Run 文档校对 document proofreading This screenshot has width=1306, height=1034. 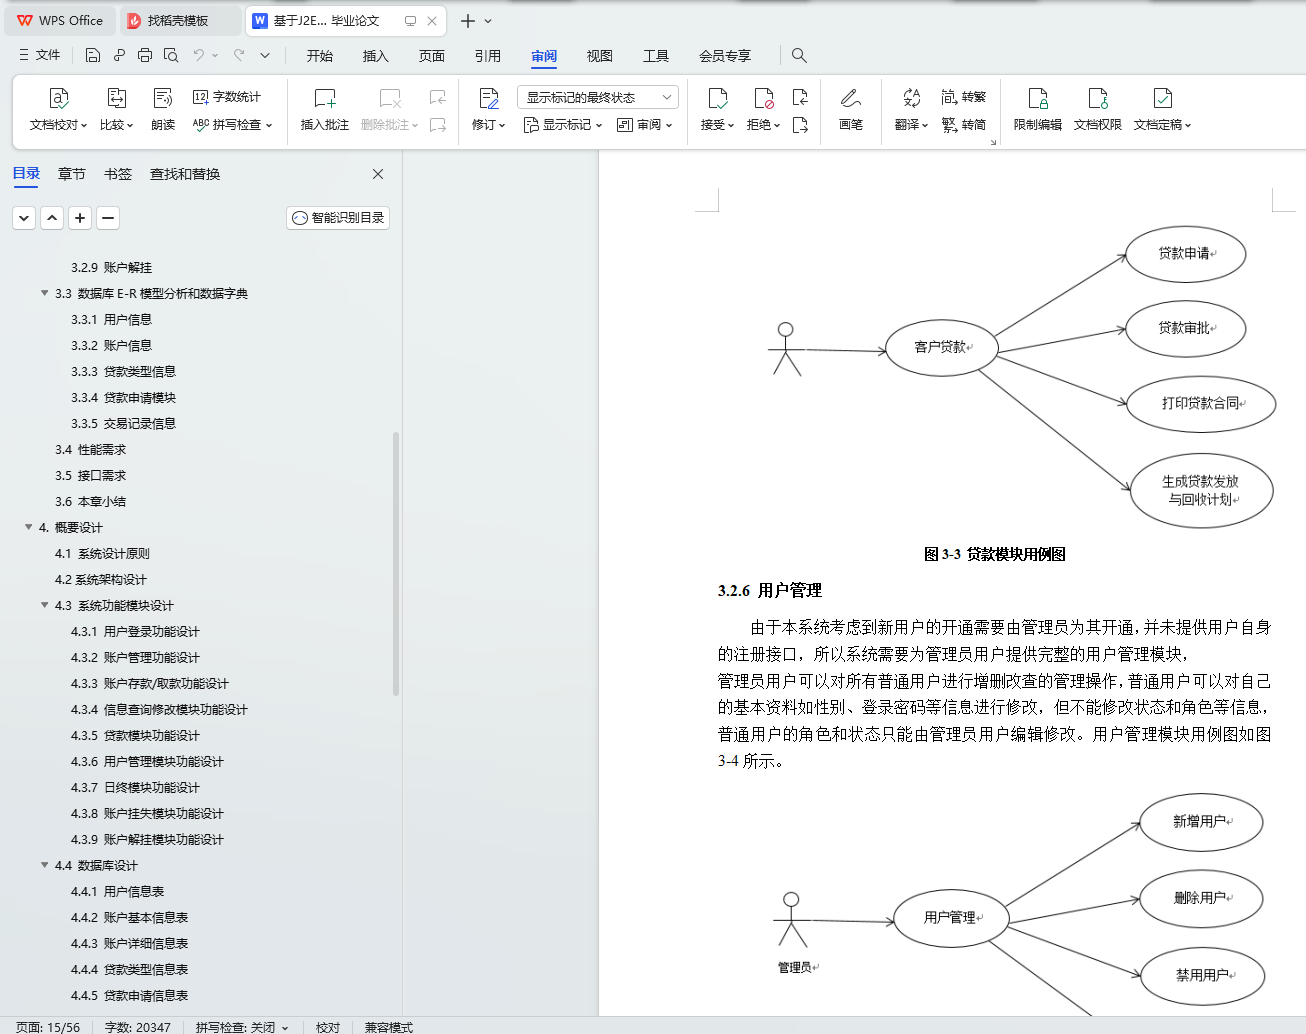coord(58,110)
